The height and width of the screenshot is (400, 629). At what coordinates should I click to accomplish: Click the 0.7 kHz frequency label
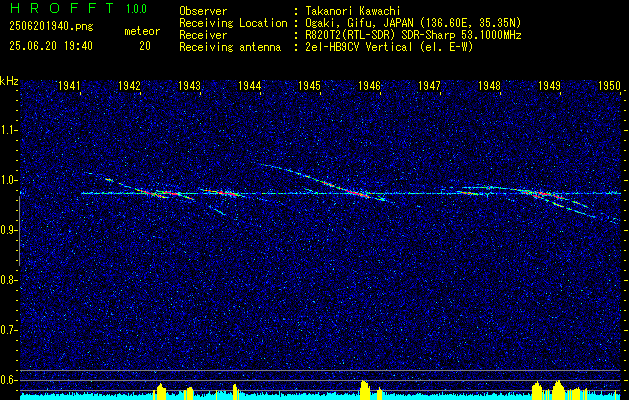click(9, 330)
